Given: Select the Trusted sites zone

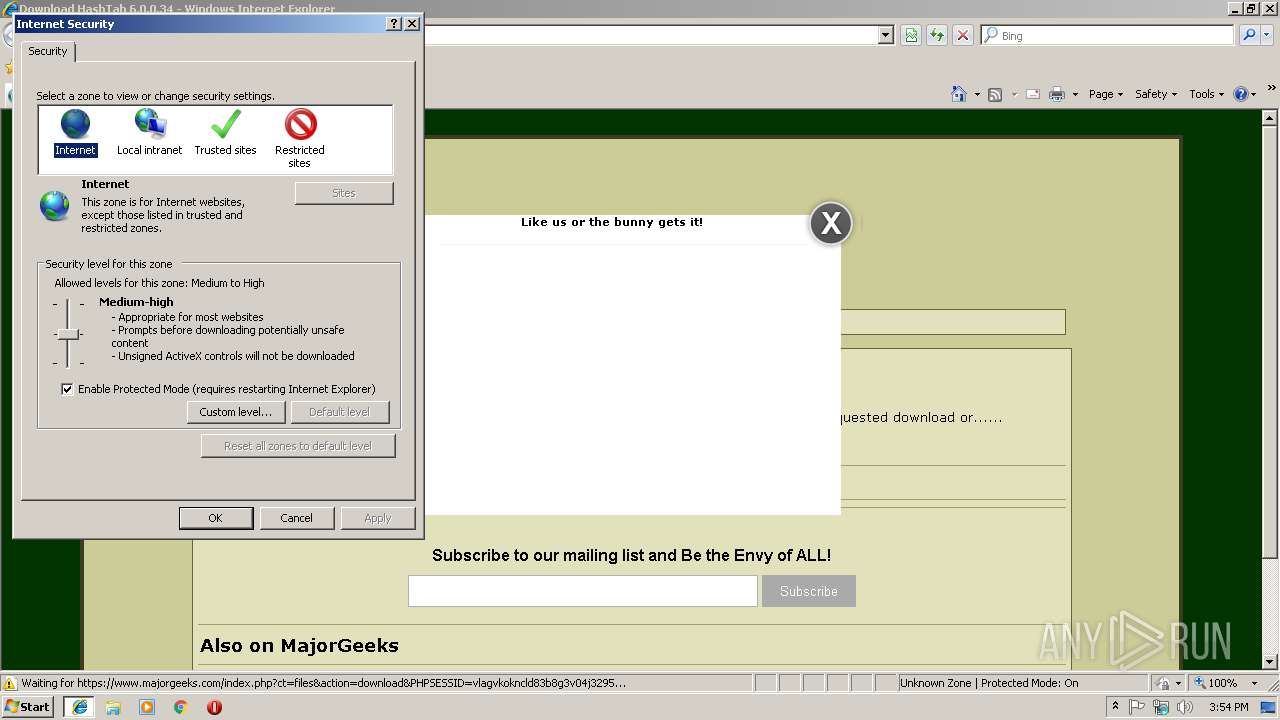Looking at the screenshot, I should pos(226,133).
